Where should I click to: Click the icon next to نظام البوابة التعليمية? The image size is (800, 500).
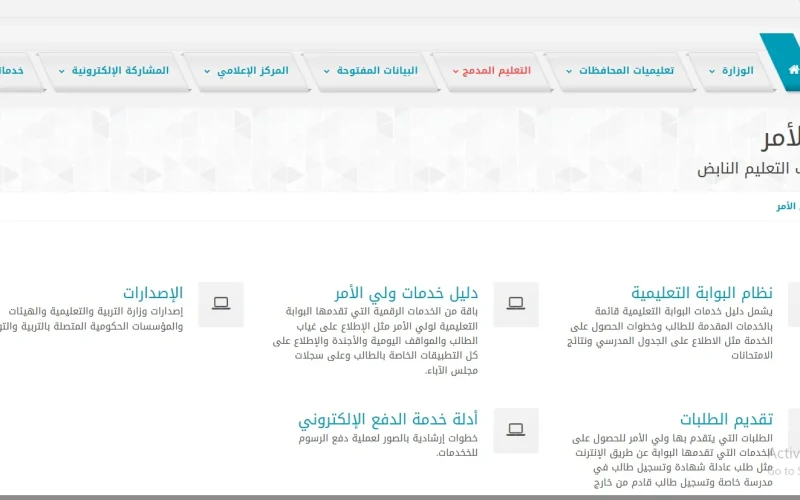[x=795, y=304]
